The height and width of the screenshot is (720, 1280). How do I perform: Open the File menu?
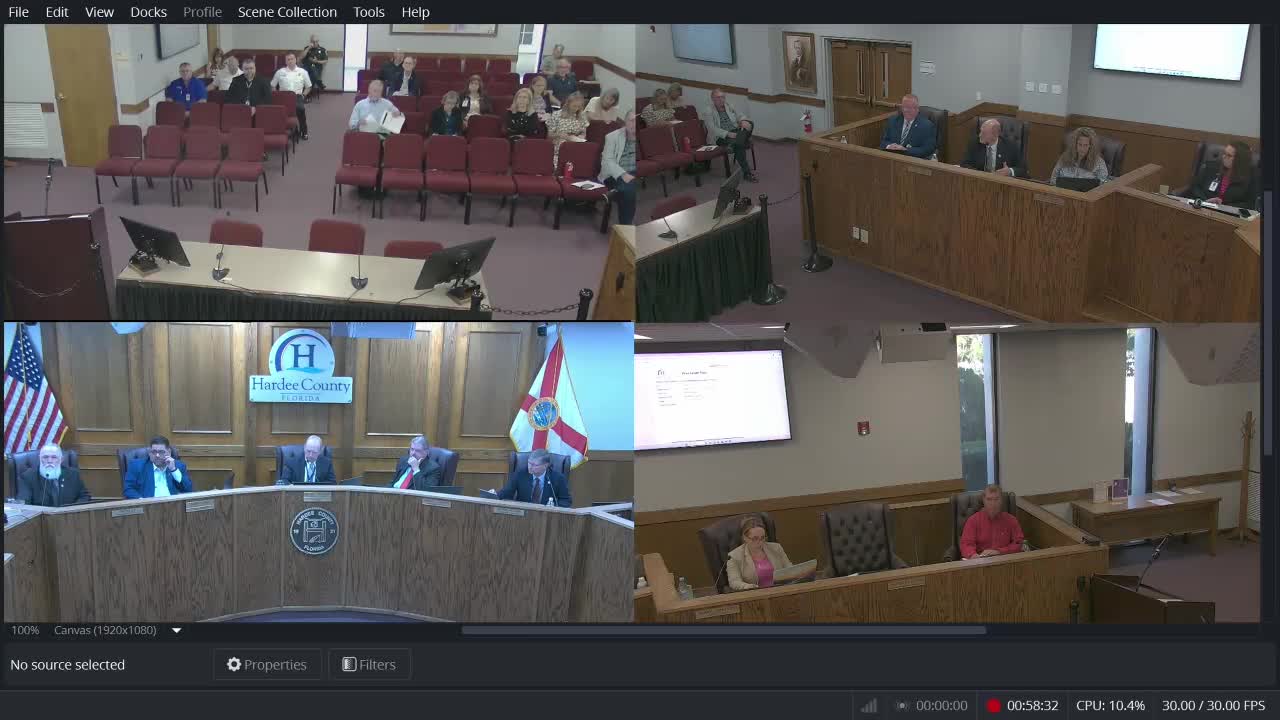[x=18, y=12]
